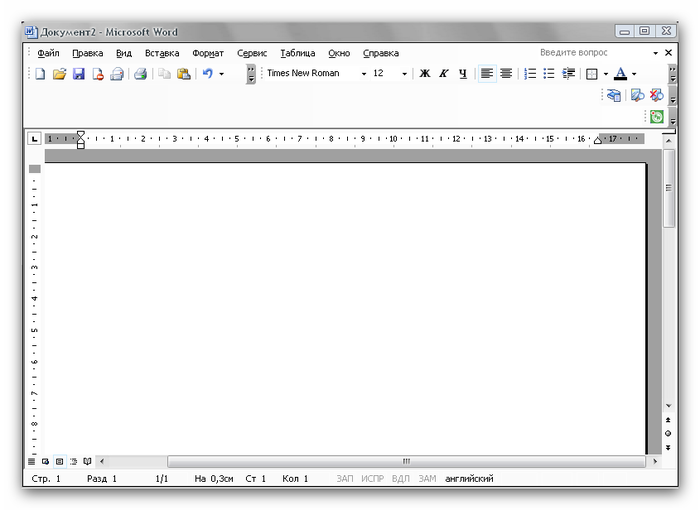Screen dimensions: 700x510
Task: Click the document permission icon with red sign
Action: click(x=98, y=74)
